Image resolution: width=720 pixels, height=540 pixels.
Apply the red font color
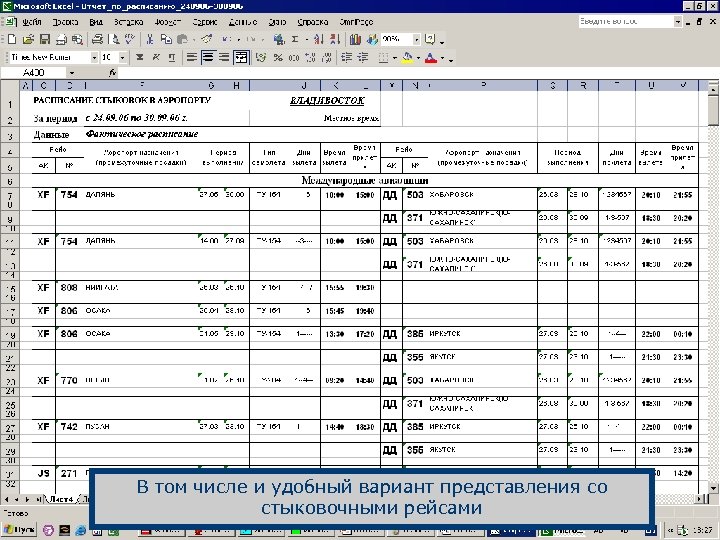pos(431,57)
